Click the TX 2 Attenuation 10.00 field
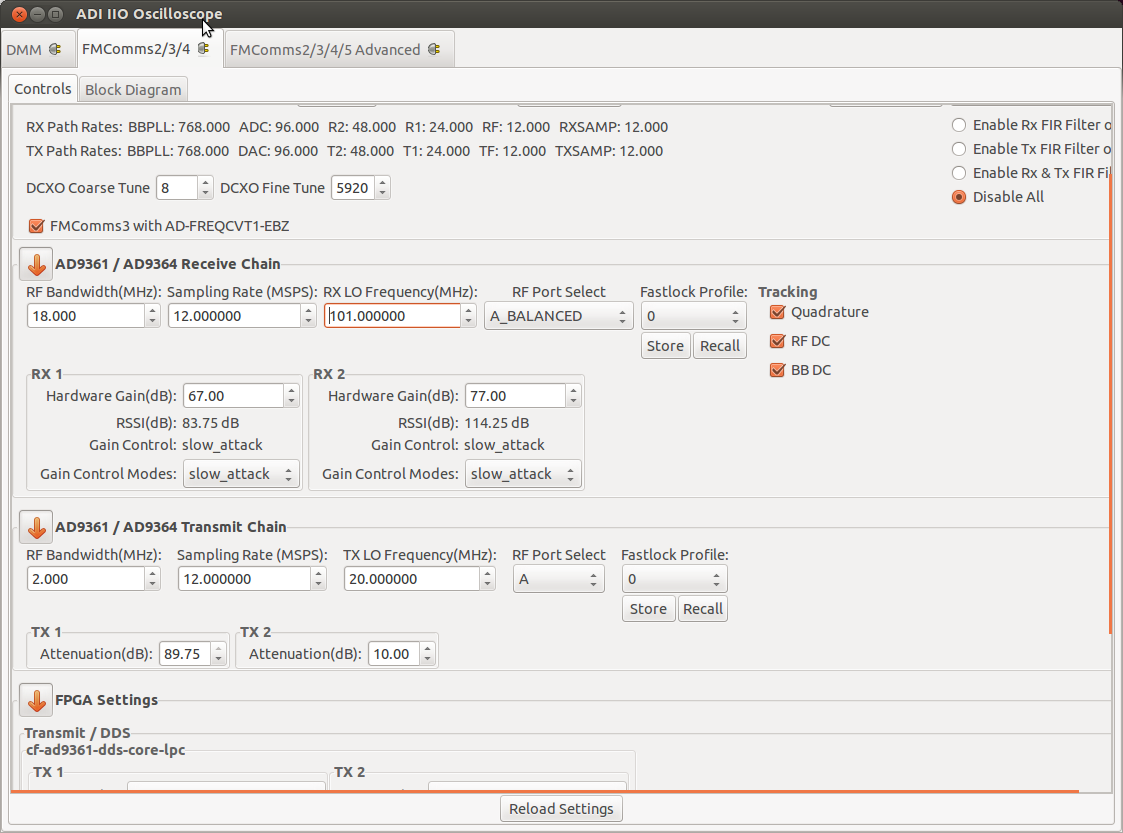Viewport: 1123px width, 833px height. coord(394,653)
